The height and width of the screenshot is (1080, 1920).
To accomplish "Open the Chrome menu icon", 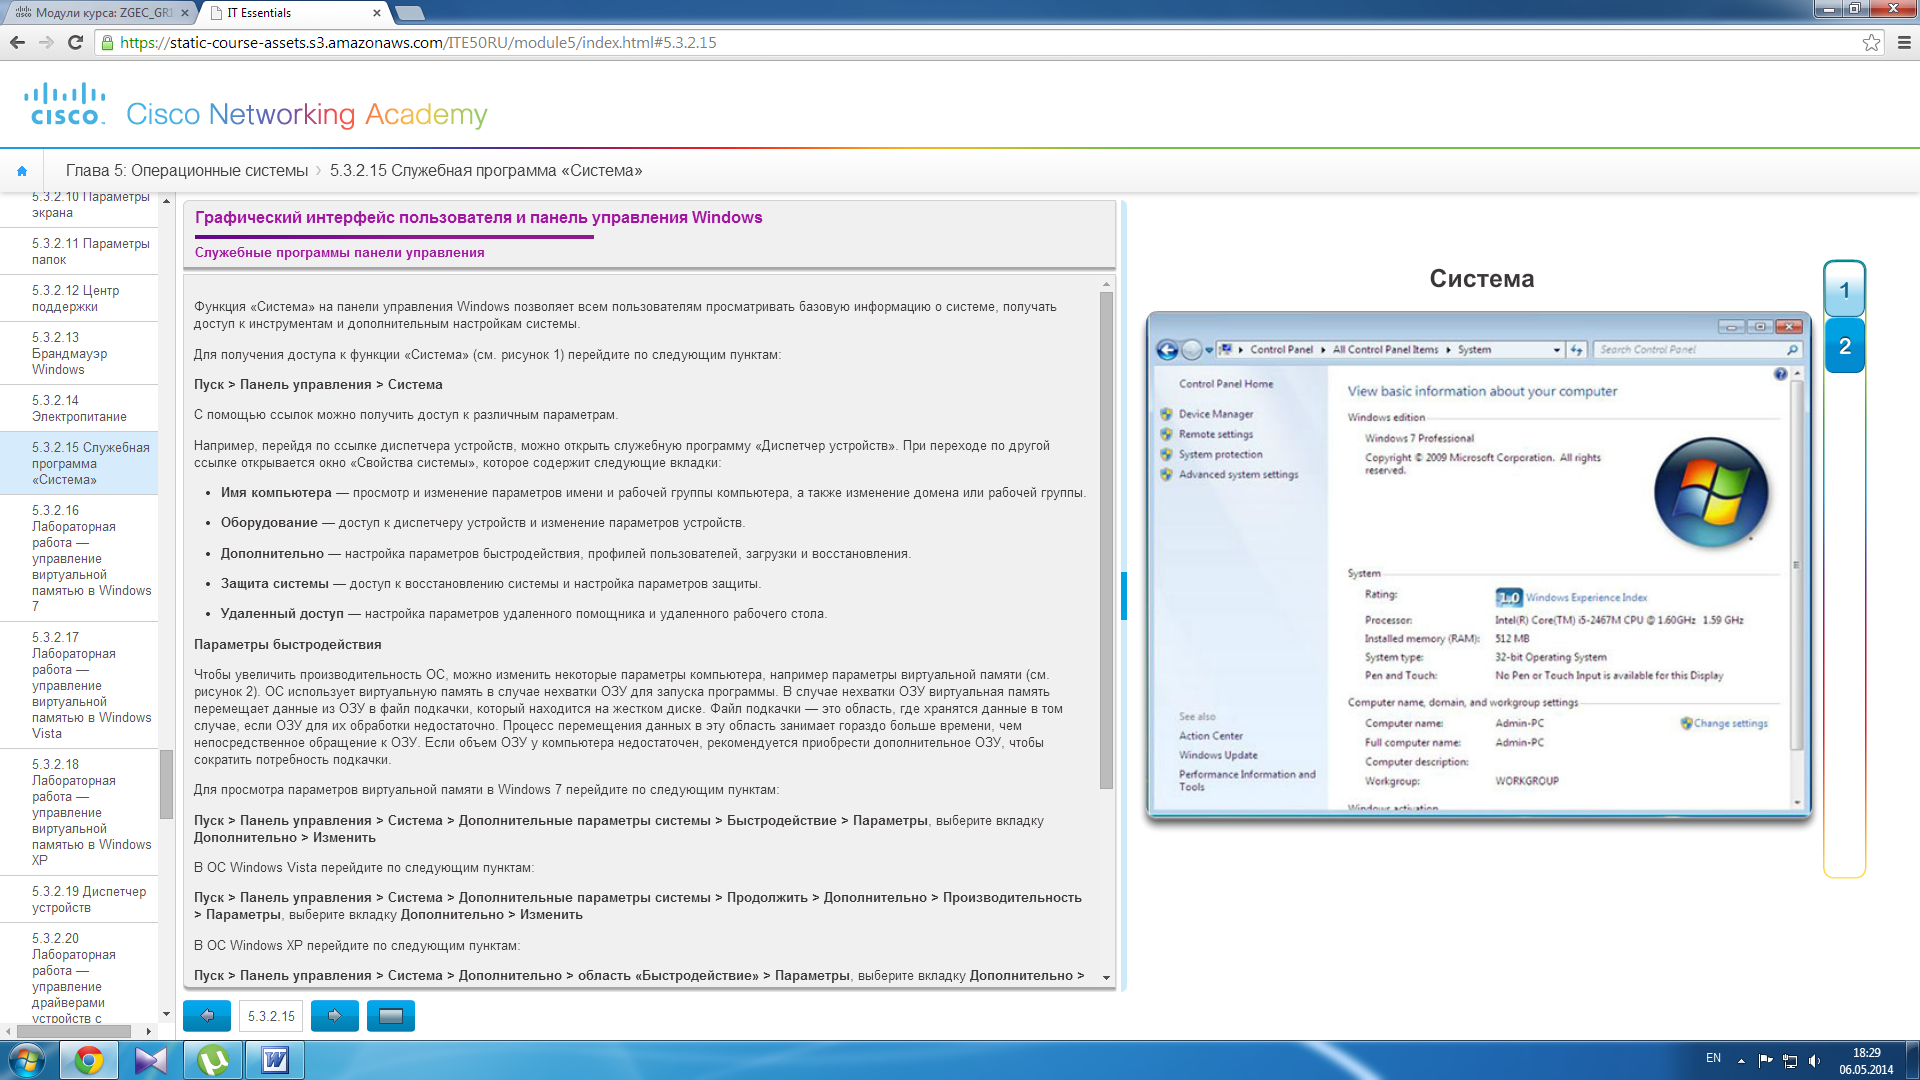I will click(x=1904, y=42).
